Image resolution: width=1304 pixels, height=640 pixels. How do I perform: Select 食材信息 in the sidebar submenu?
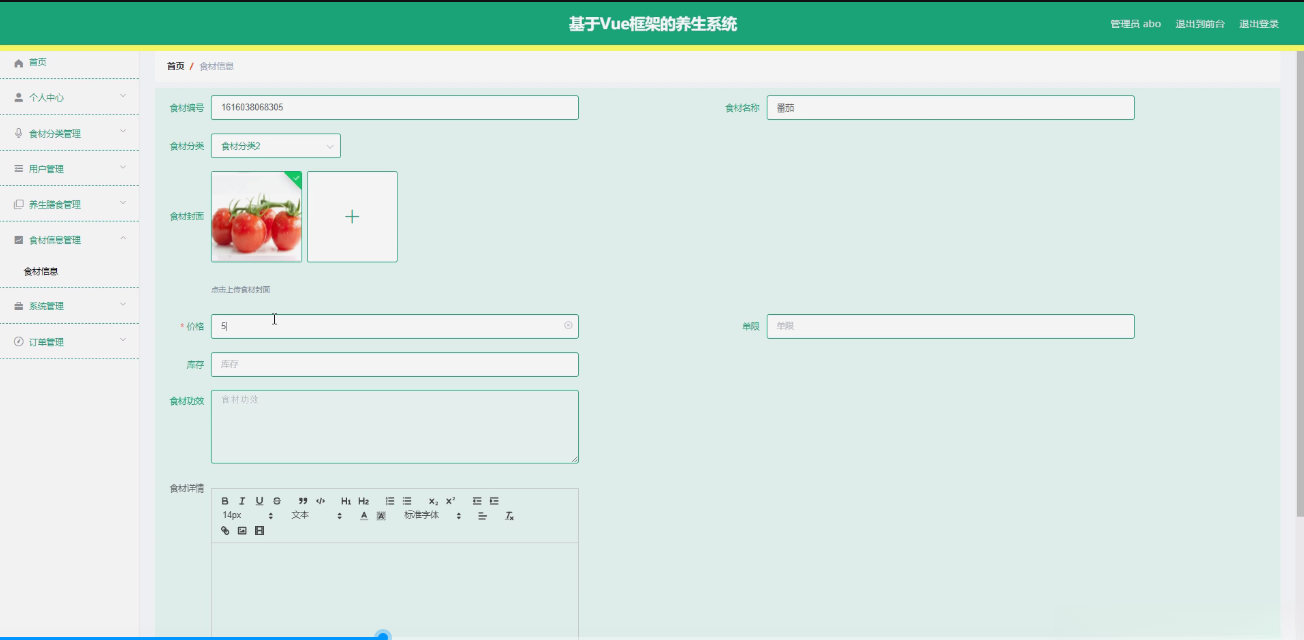(41, 270)
